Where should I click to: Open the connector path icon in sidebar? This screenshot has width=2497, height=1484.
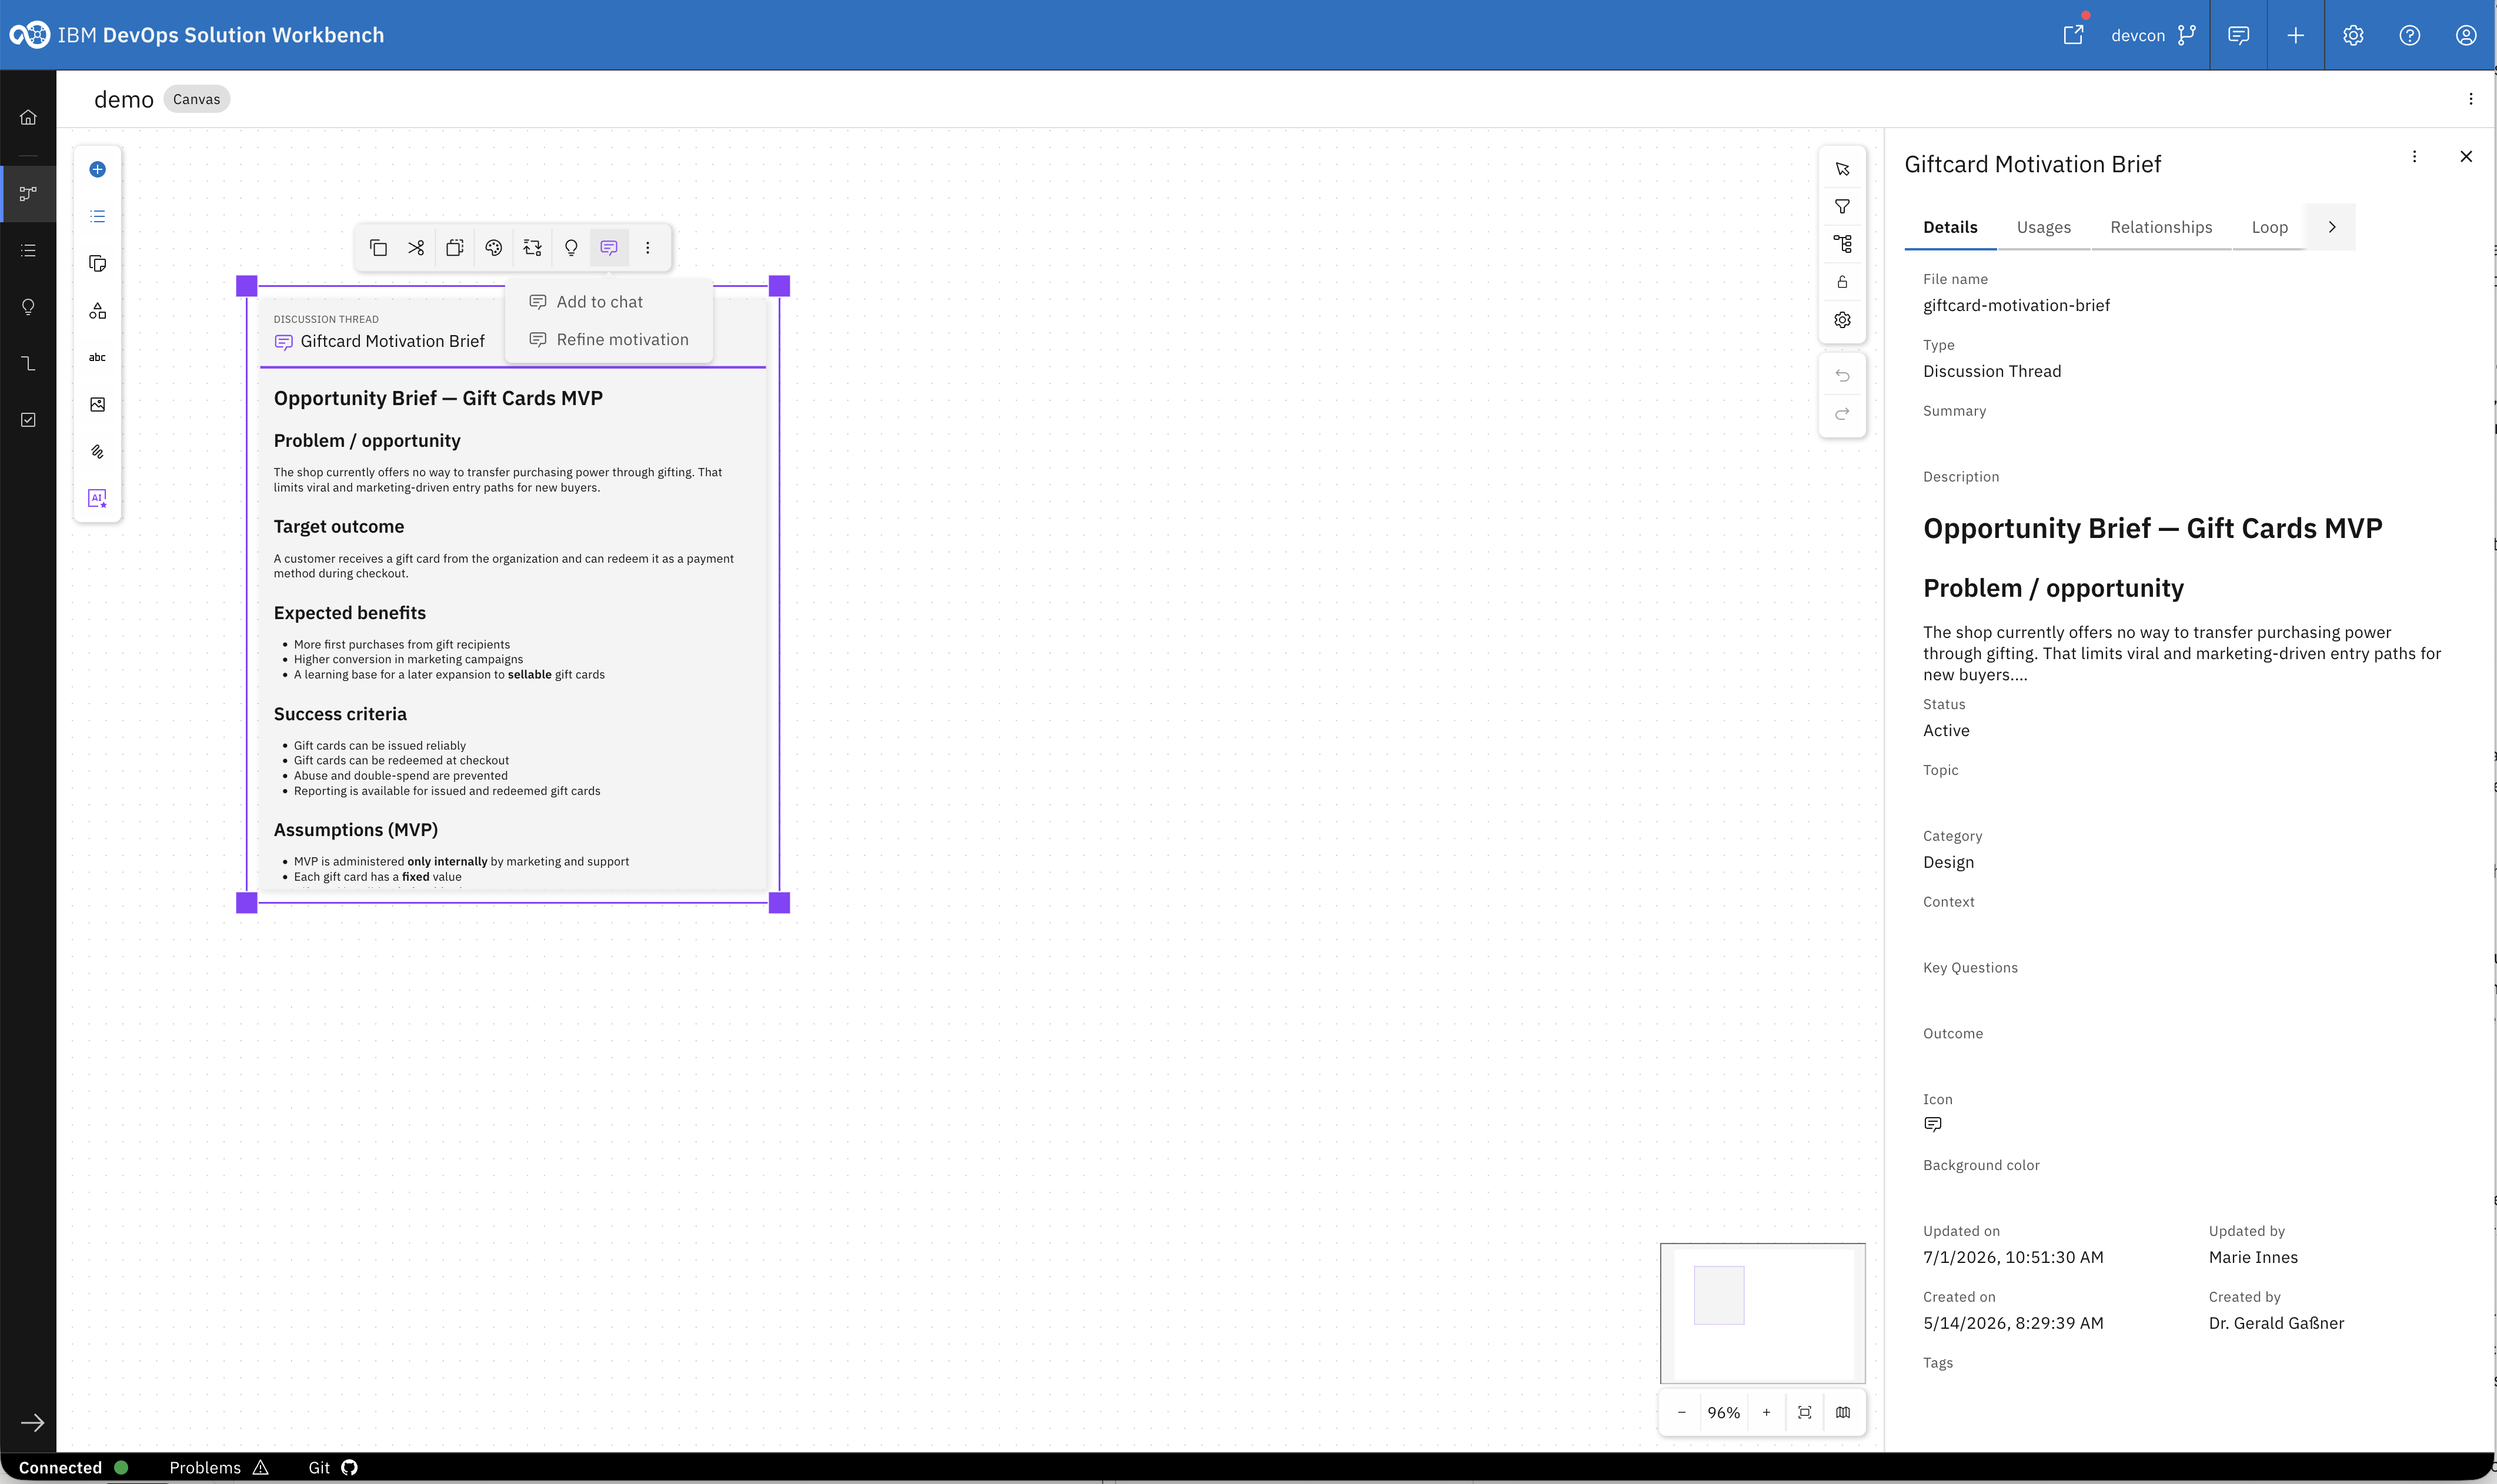click(x=28, y=363)
